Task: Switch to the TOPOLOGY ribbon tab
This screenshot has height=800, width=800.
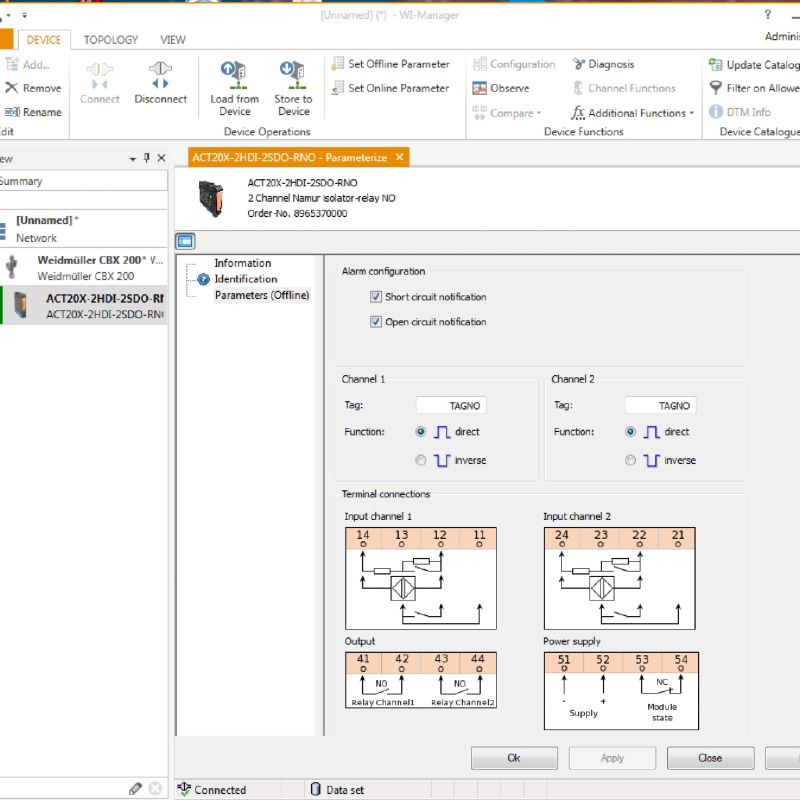Action: pos(111,40)
